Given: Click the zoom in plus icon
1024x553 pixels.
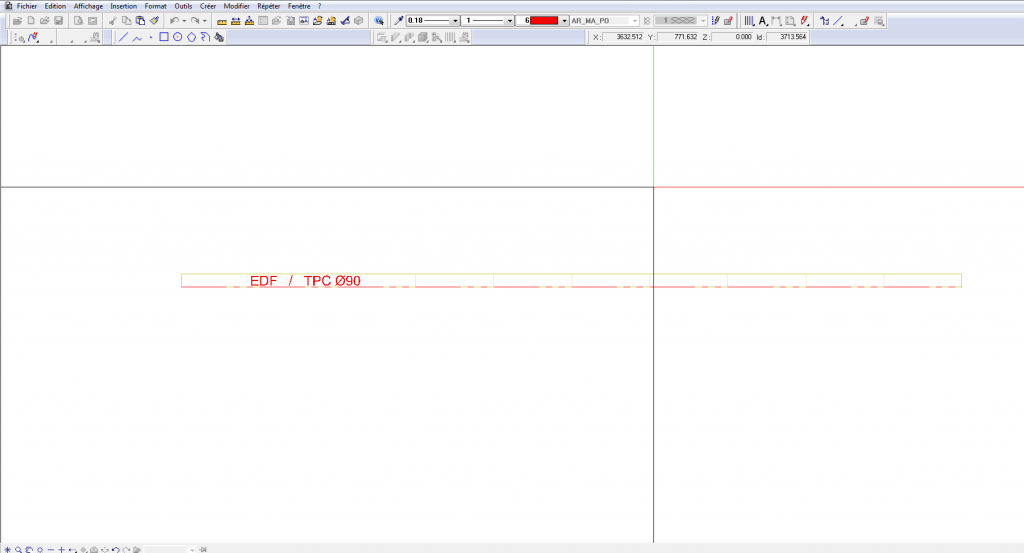Looking at the screenshot, I should tap(61, 550).
